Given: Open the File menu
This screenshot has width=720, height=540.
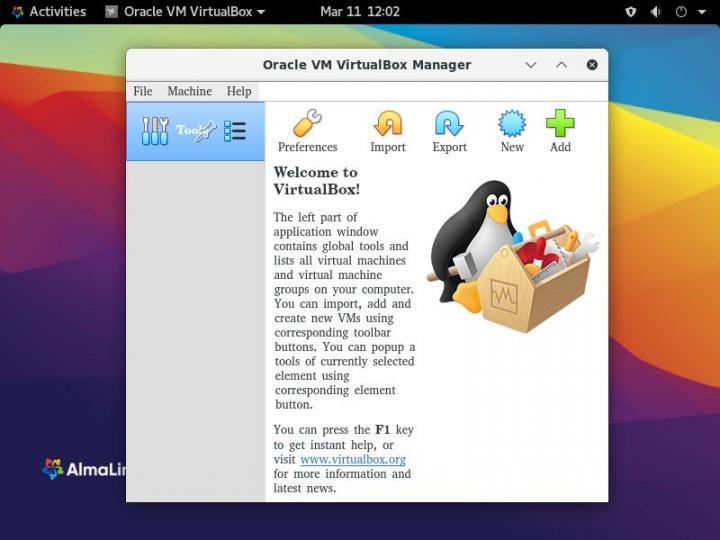Looking at the screenshot, I should pyautogui.click(x=143, y=91).
